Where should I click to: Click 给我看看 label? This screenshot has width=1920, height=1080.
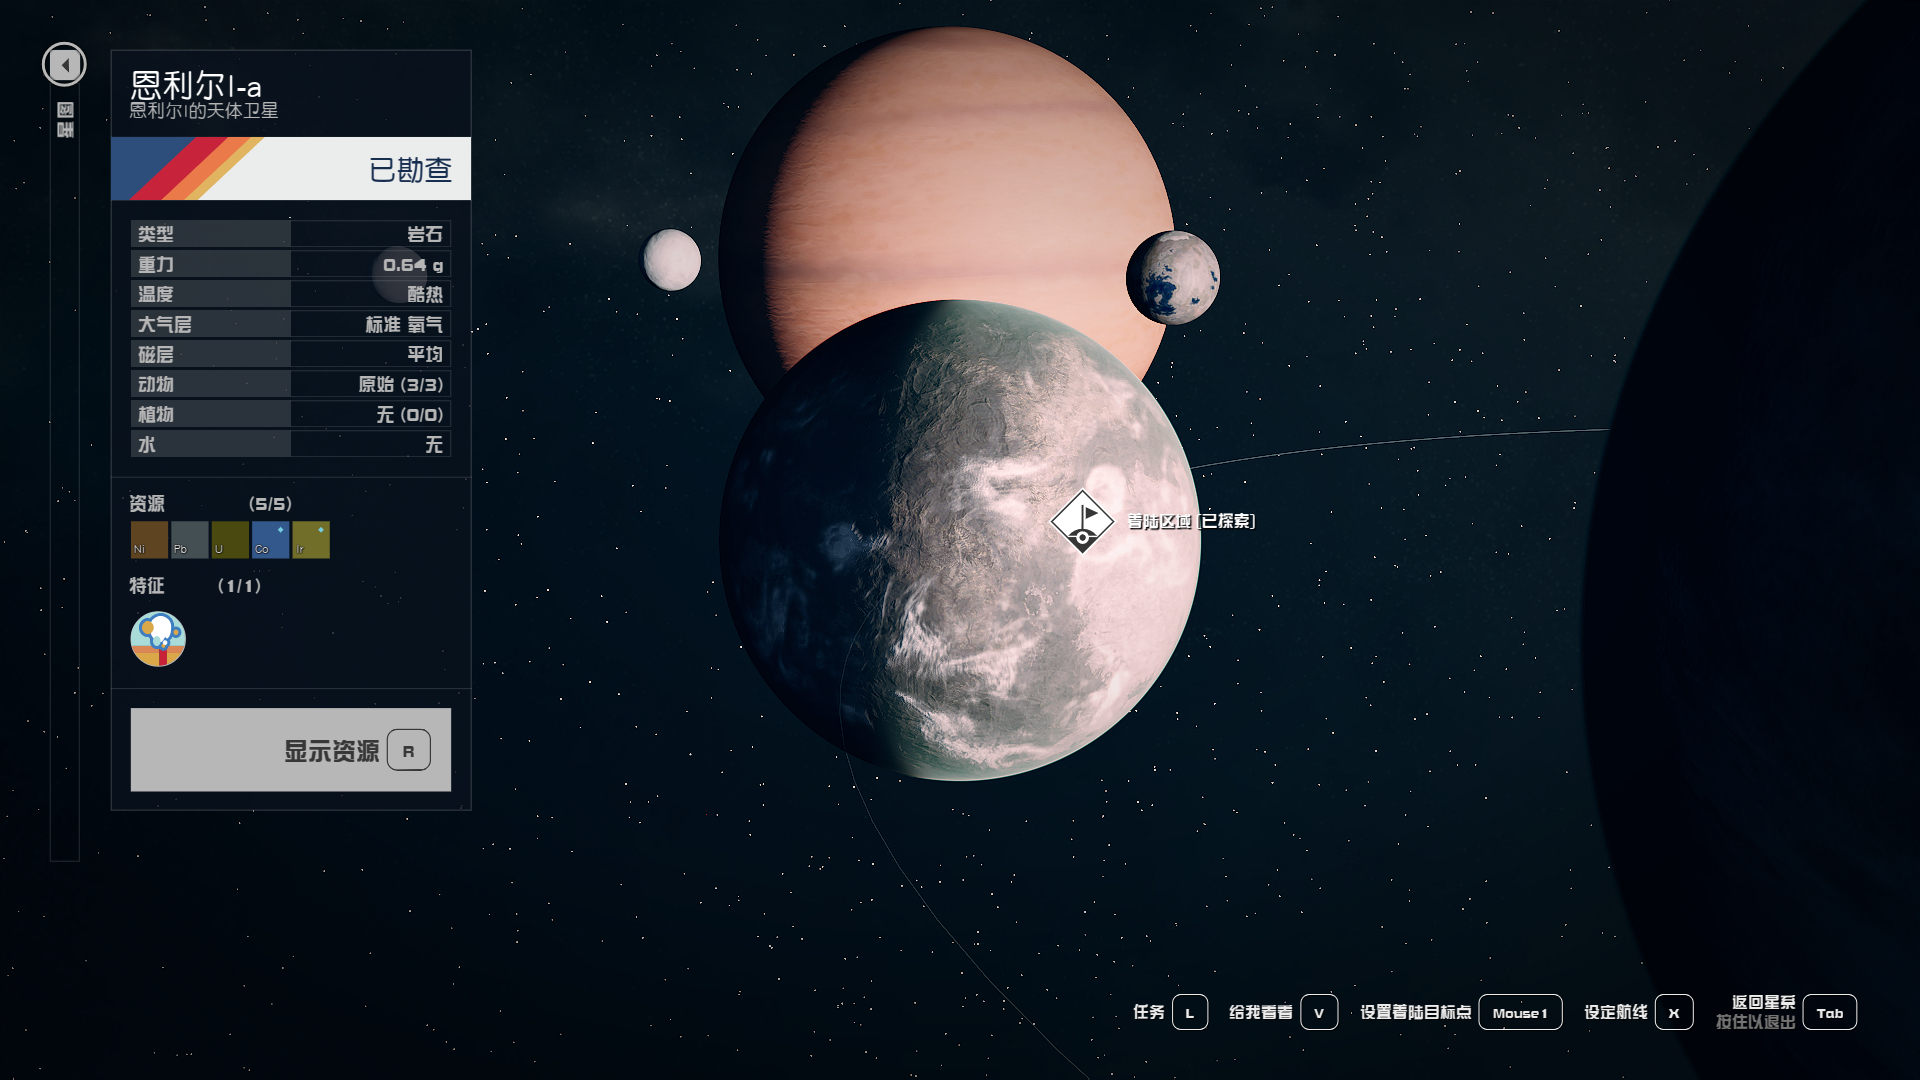(x=1261, y=1012)
